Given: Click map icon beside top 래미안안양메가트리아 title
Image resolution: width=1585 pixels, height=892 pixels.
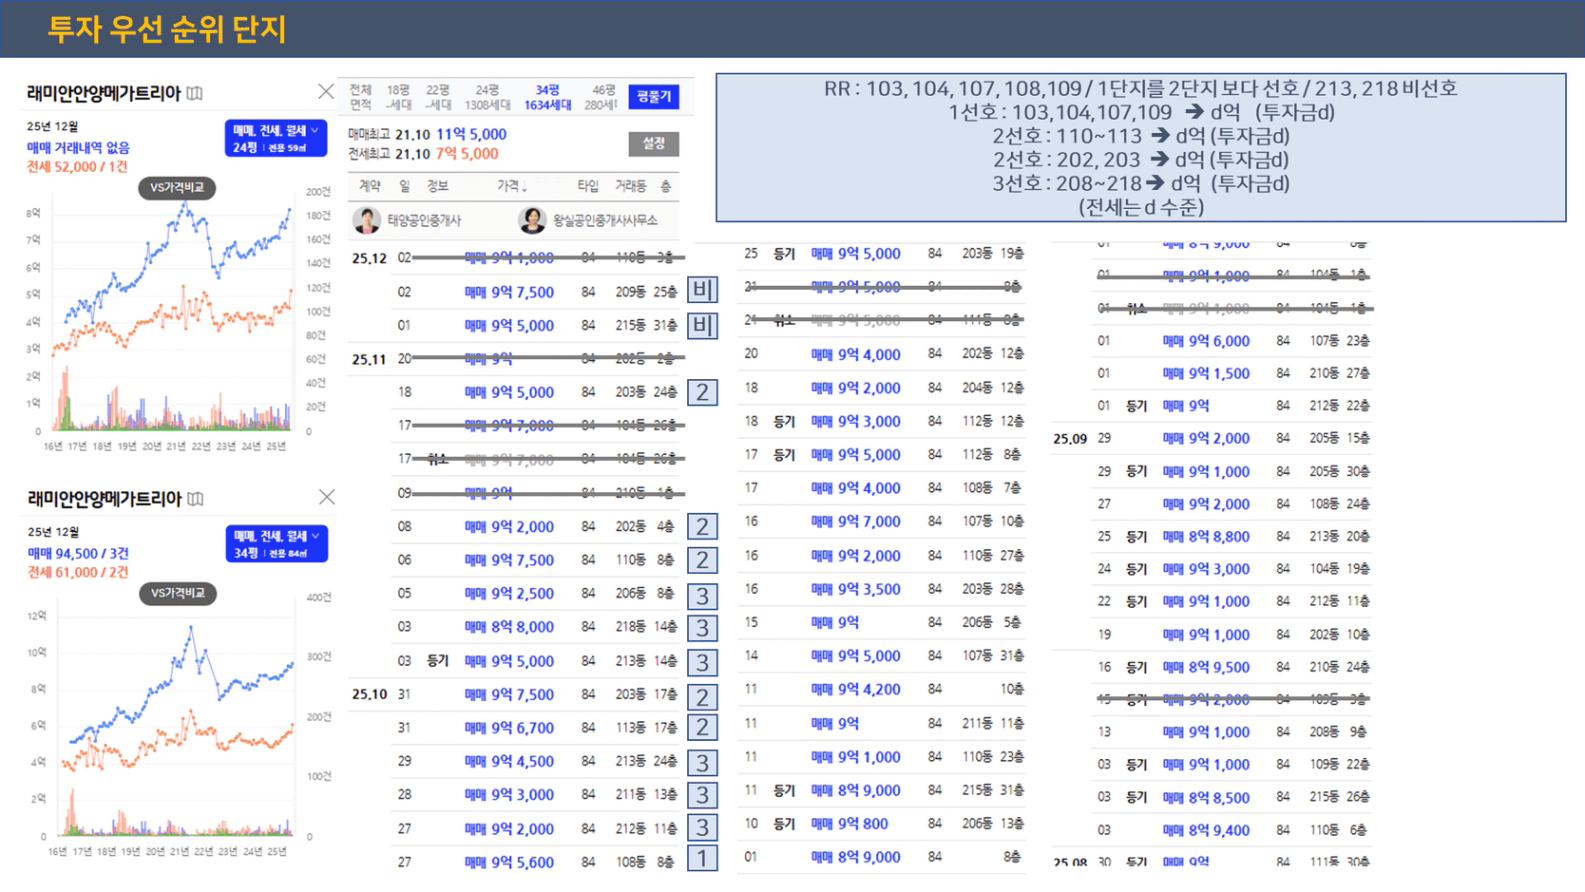Looking at the screenshot, I should click(195, 93).
